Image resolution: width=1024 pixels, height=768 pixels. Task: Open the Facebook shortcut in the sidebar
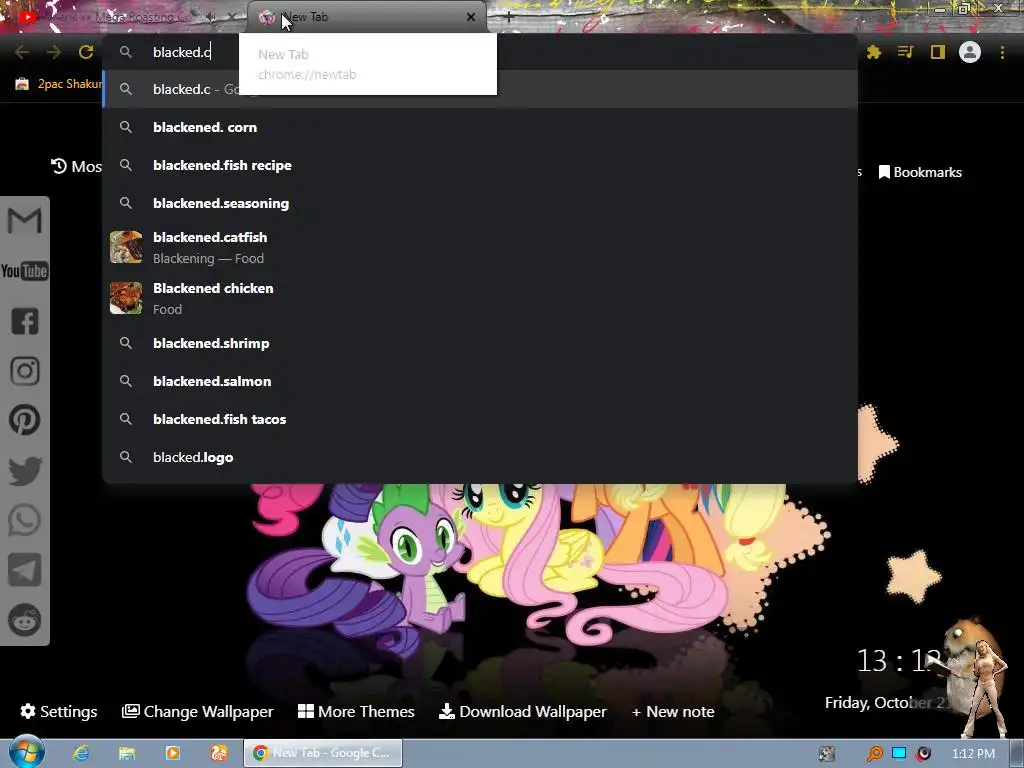[x=25, y=321]
